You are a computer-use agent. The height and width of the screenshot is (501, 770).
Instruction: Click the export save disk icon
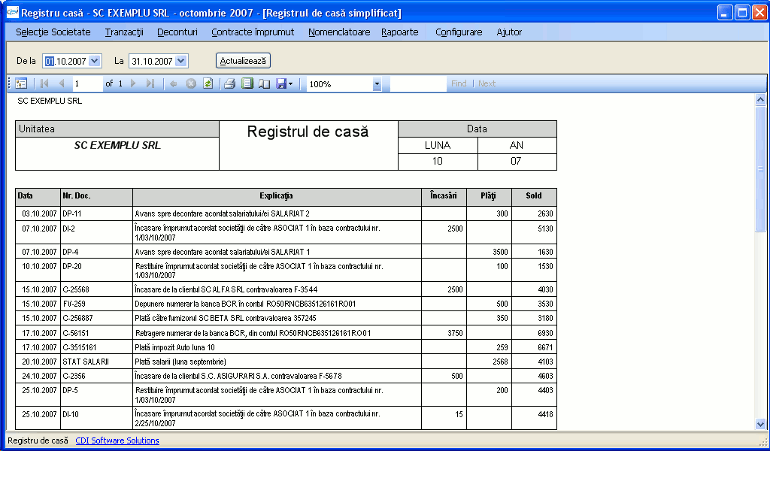tap(281, 84)
